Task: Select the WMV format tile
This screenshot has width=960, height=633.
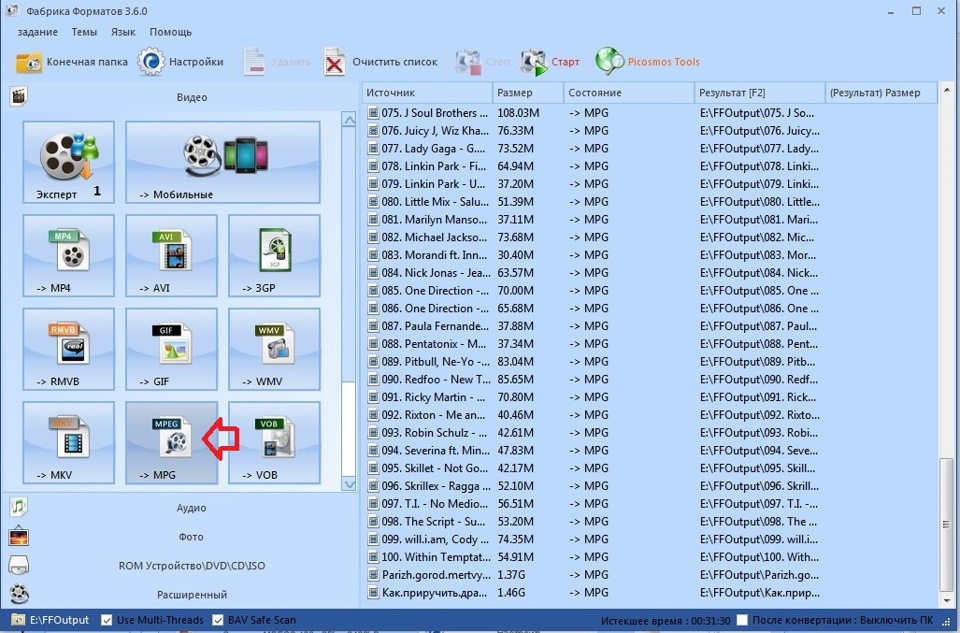Action: (x=274, y=349)
